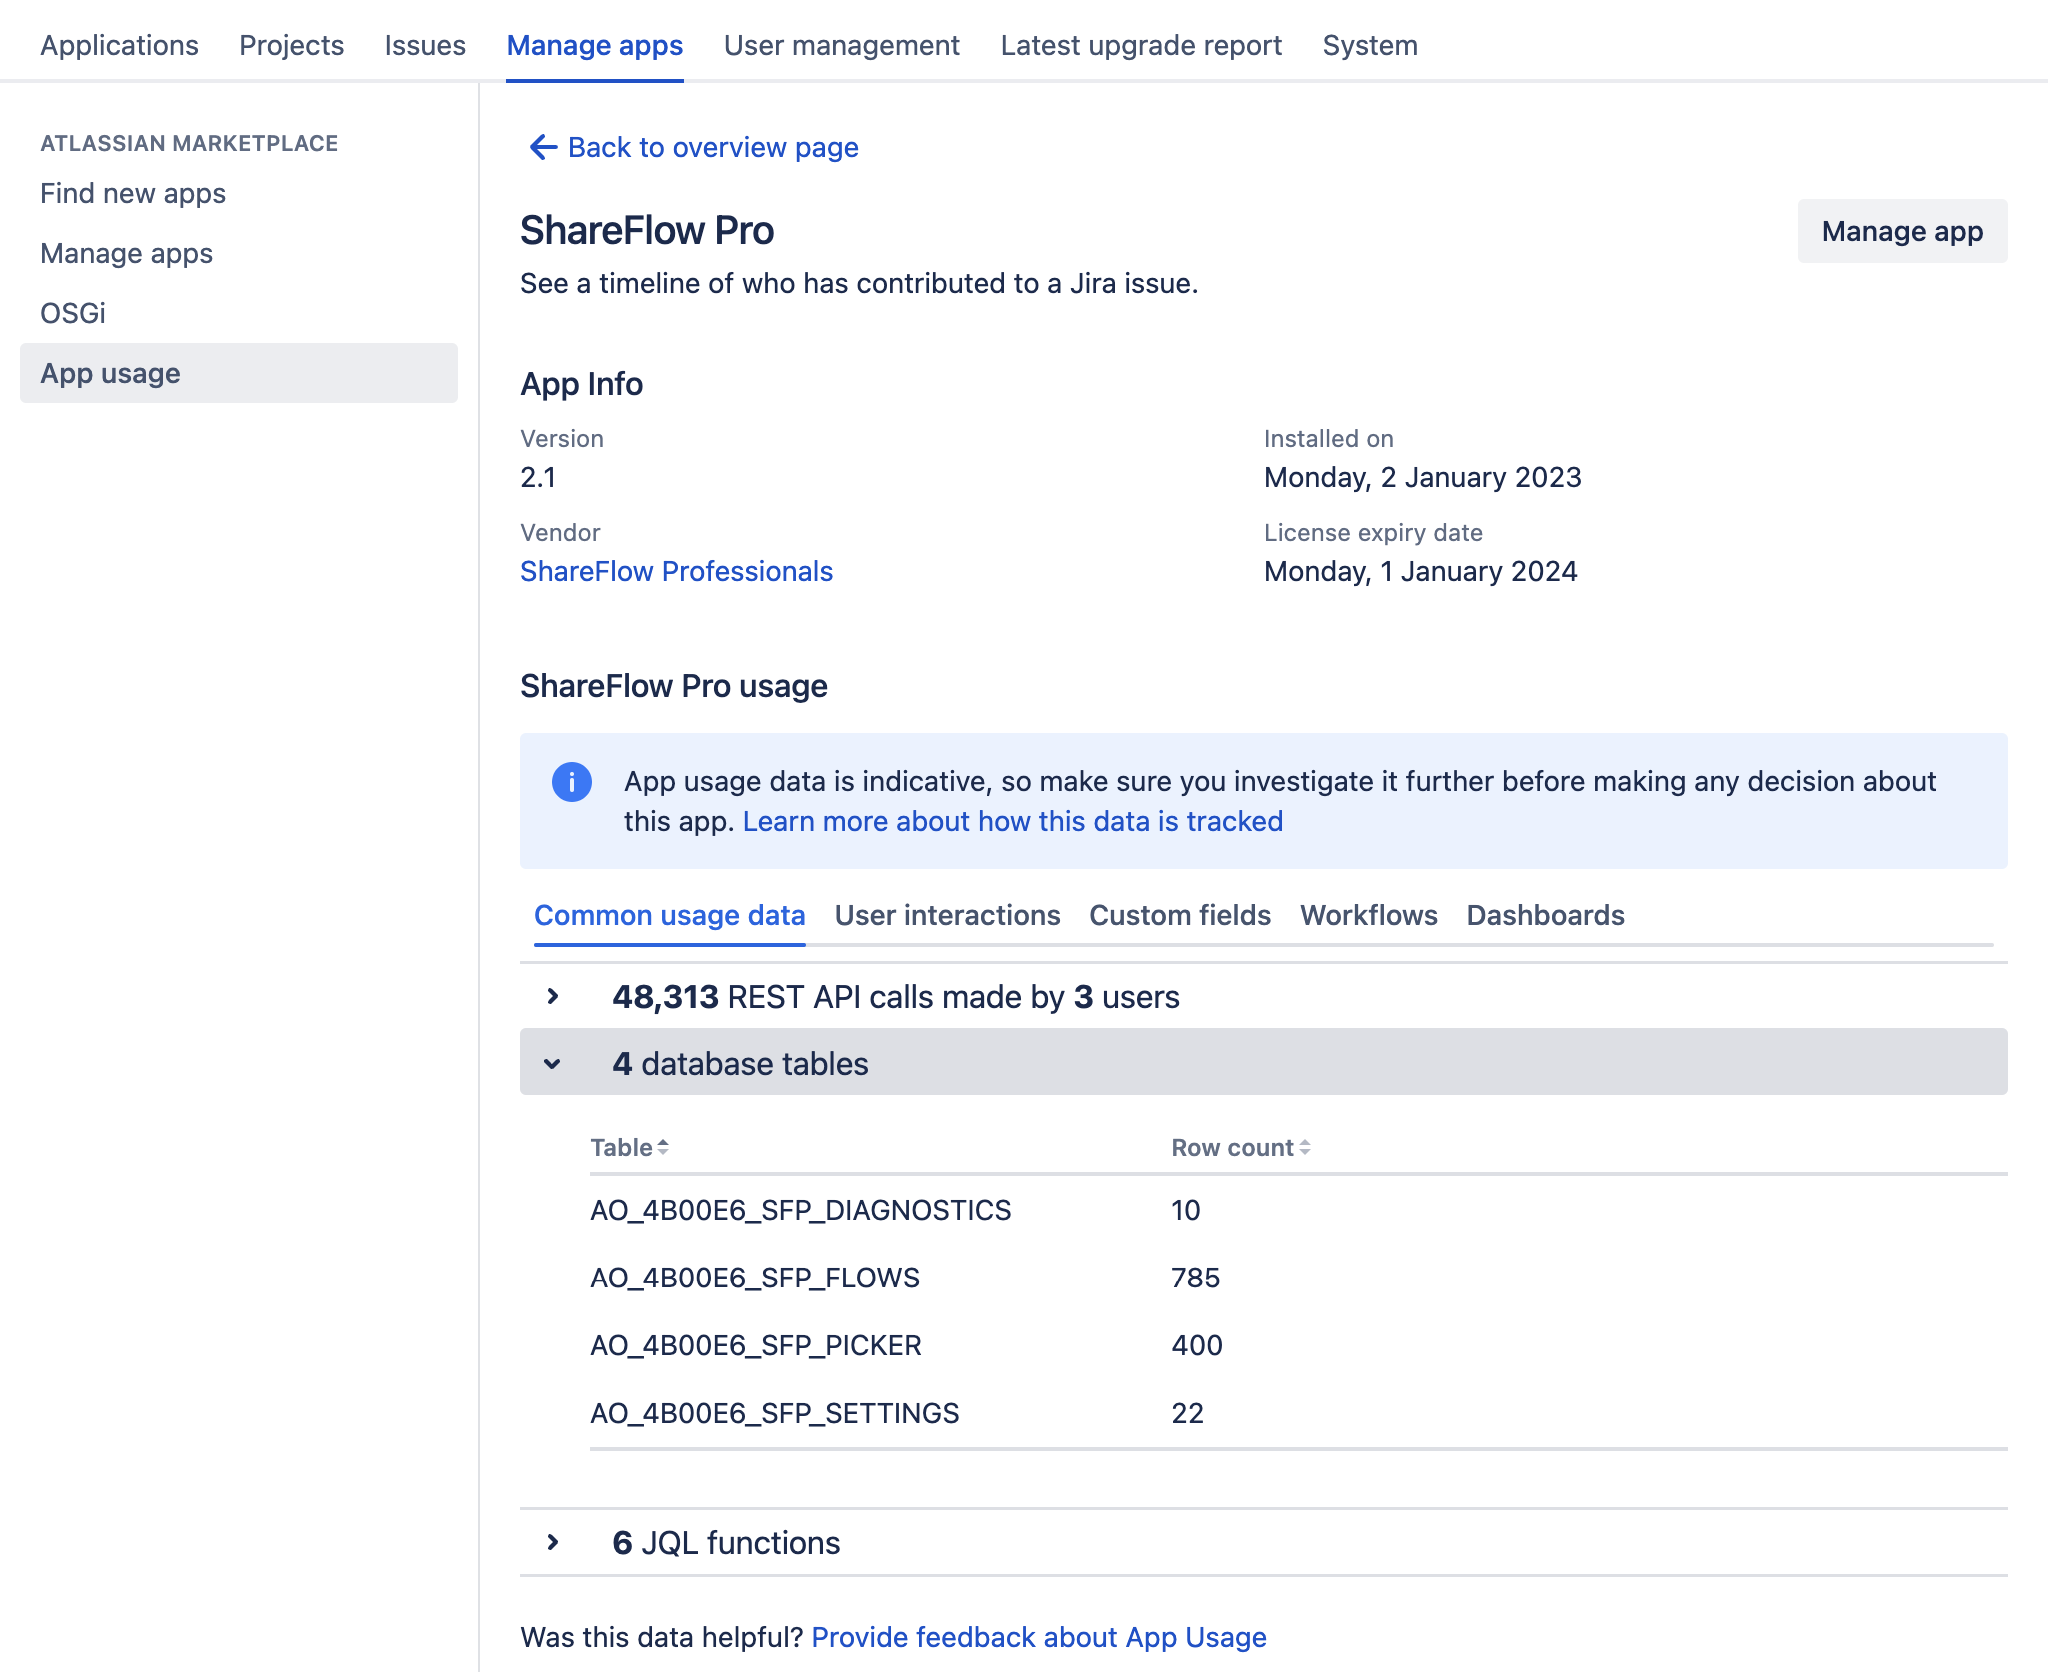Screen dimensions: 2048x1672
Task: Sort by Table column sort icon
Action: pos(663,1148)
